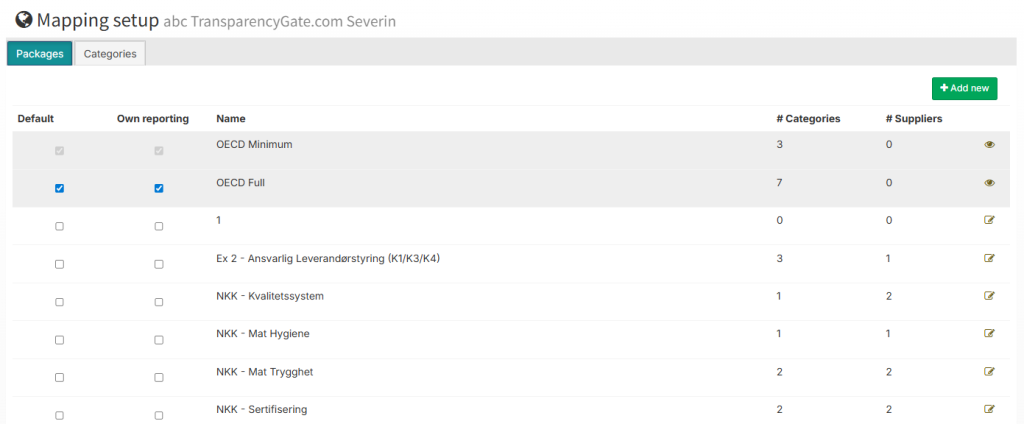
Task: Edit the NKK - Mat Trygghet package
Action: 989,372
